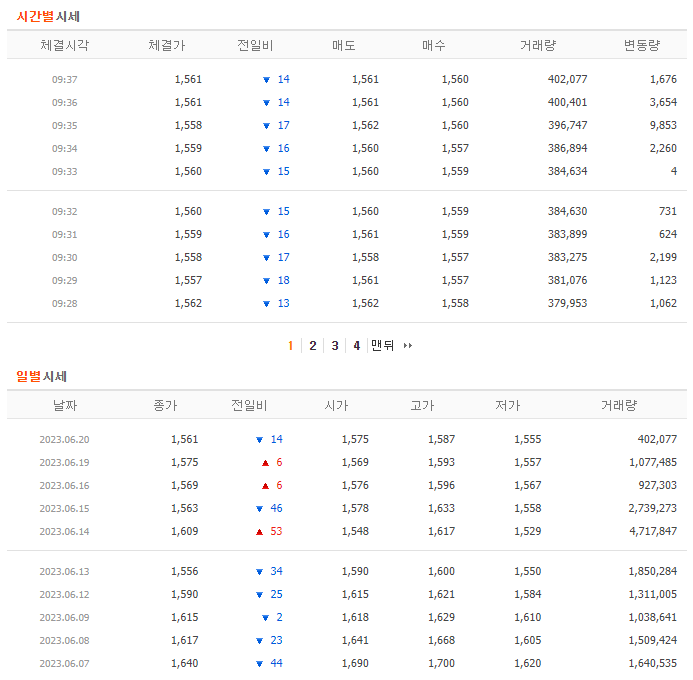This screenshot has width=693, height=680.
Task: Click the 일별시세 section title
Action: point(42,376)
